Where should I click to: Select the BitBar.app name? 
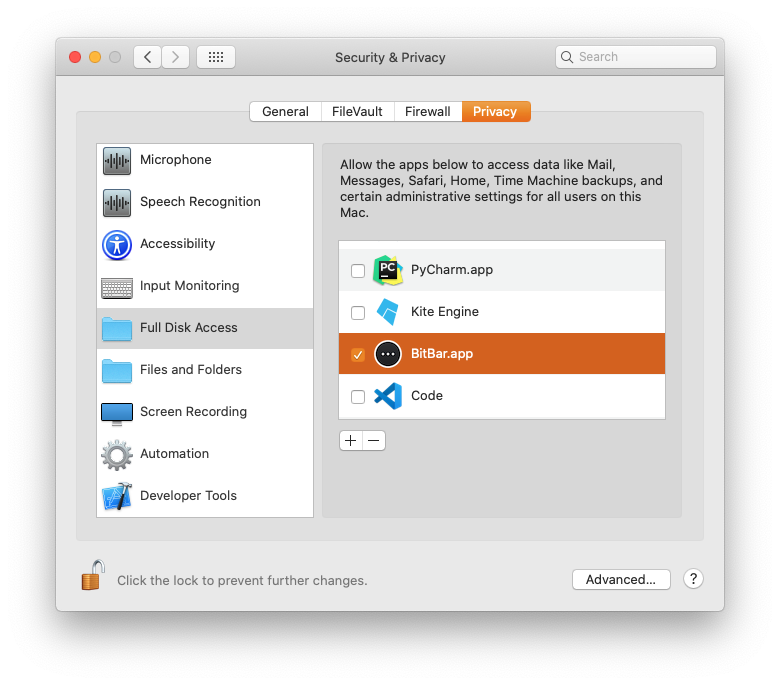pyautogui.click(x=442, y=354)
